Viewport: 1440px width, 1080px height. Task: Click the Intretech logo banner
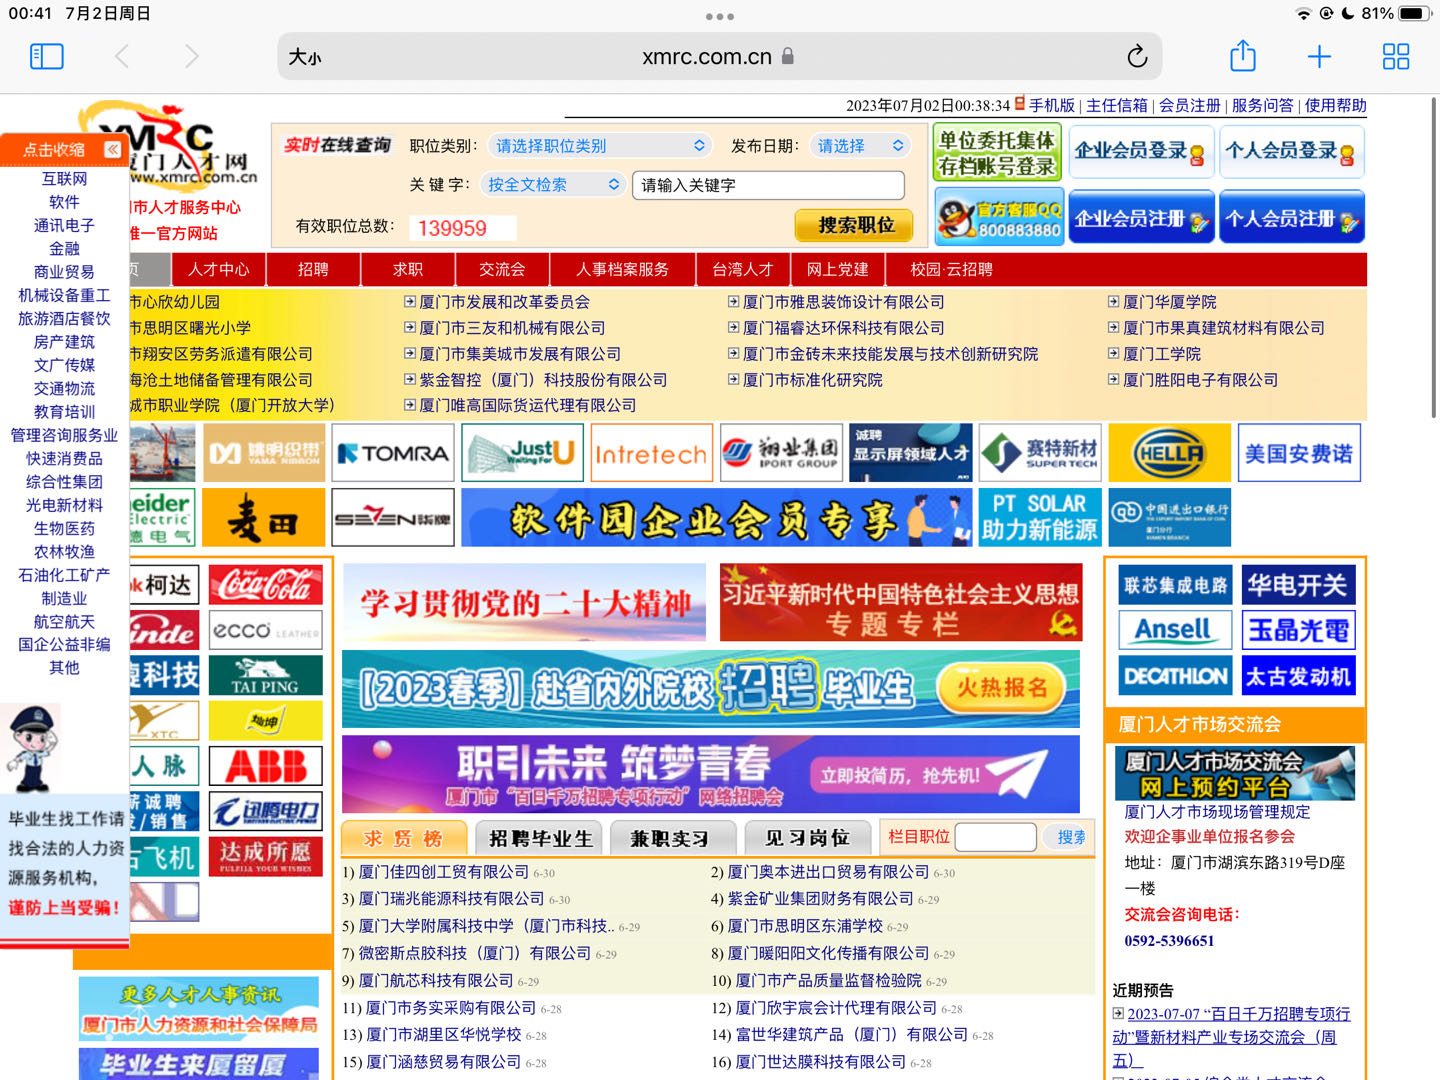(x=651, y=453)
